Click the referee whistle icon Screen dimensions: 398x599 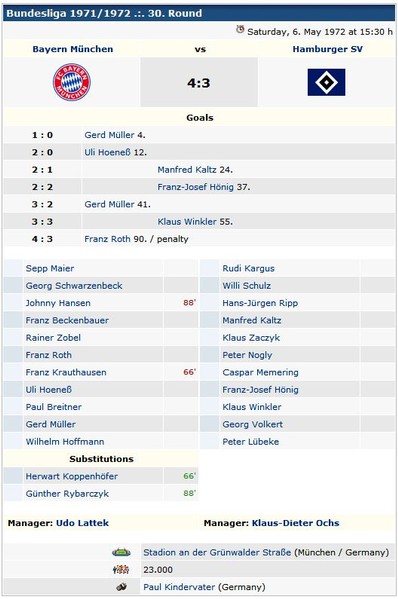coord(122,587)
